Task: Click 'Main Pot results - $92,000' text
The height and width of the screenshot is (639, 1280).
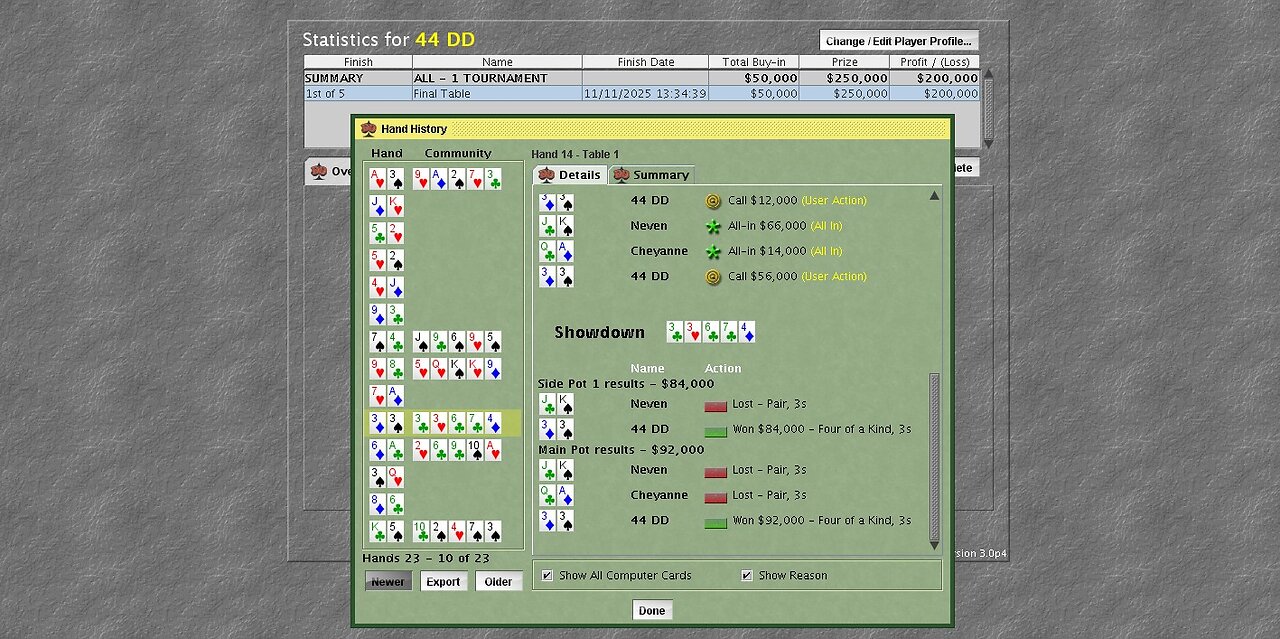Action: (621, 450)
